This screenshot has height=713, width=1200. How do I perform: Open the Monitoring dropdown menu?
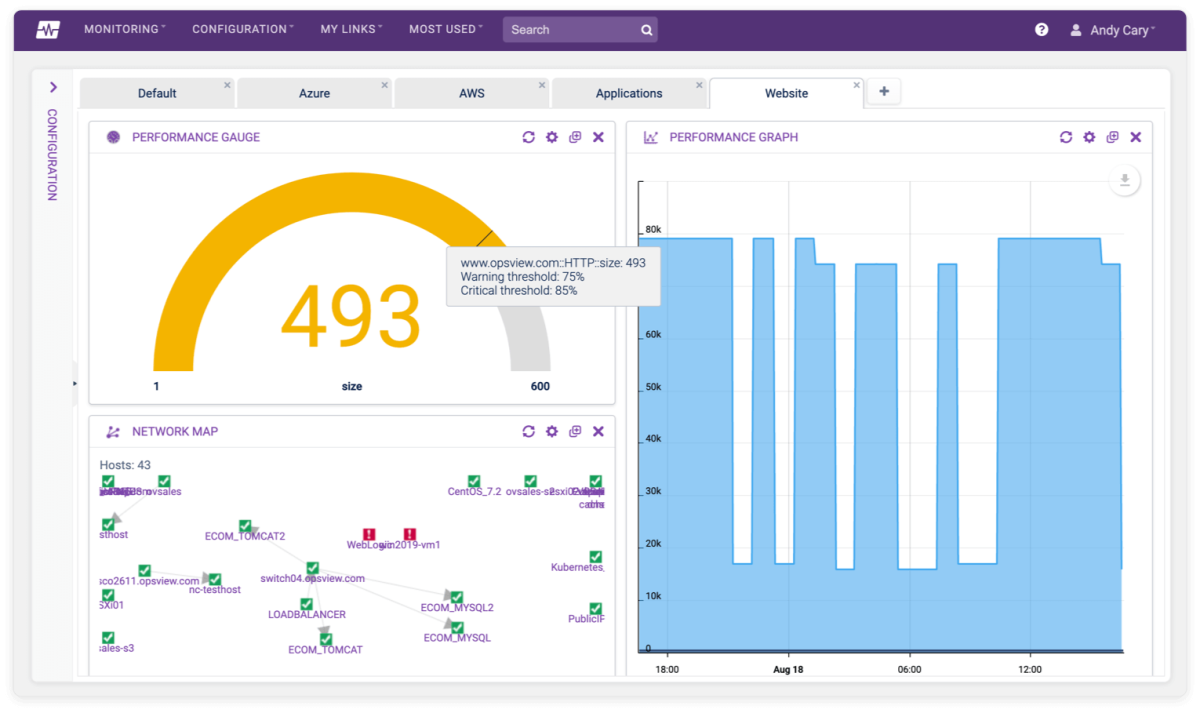(120, 29)
